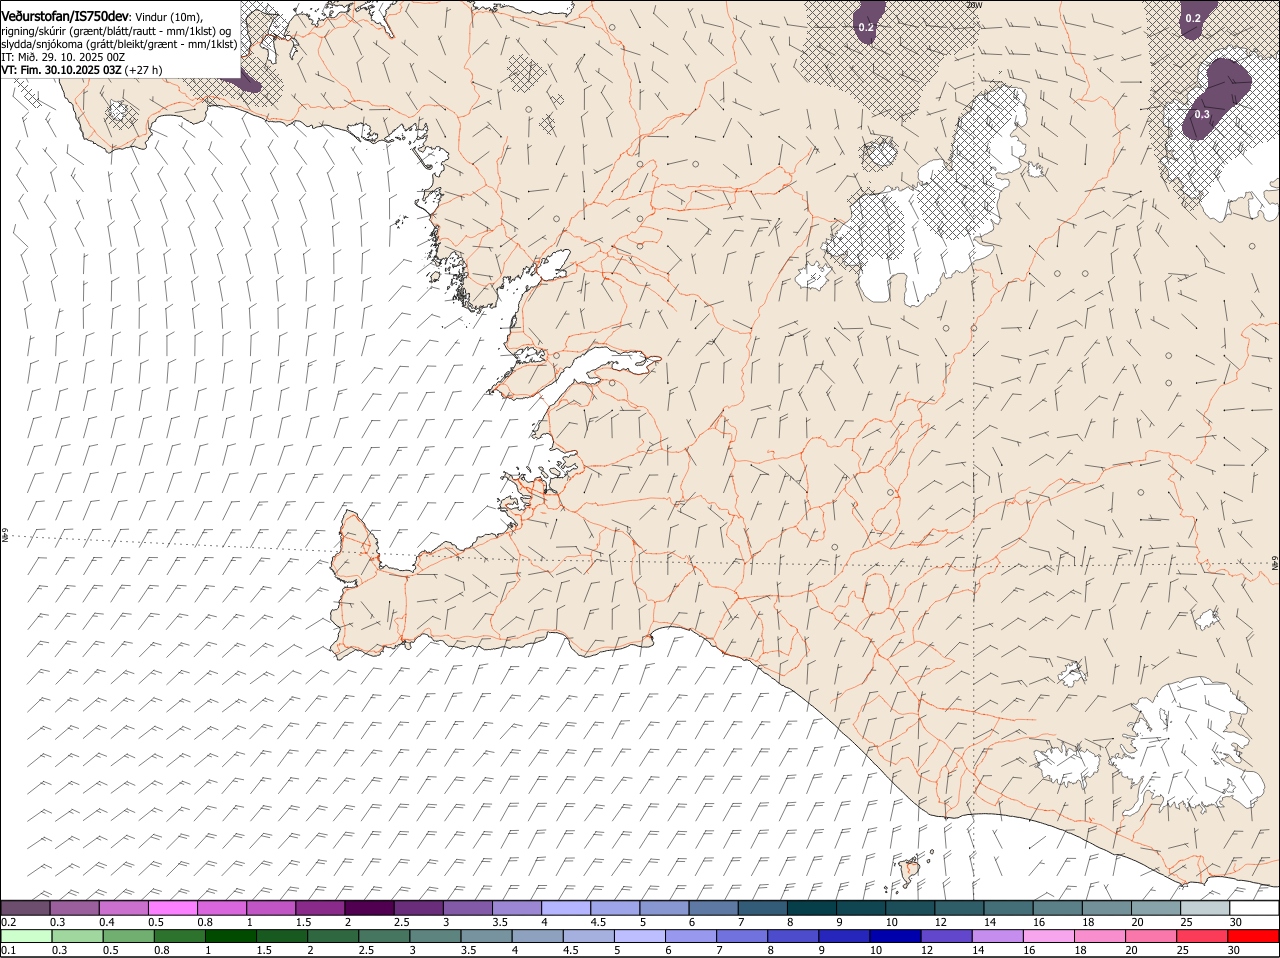Screen dimensions: 1280x958
Task: Pick upper legend swatch starting at 6
Action: 713,908
